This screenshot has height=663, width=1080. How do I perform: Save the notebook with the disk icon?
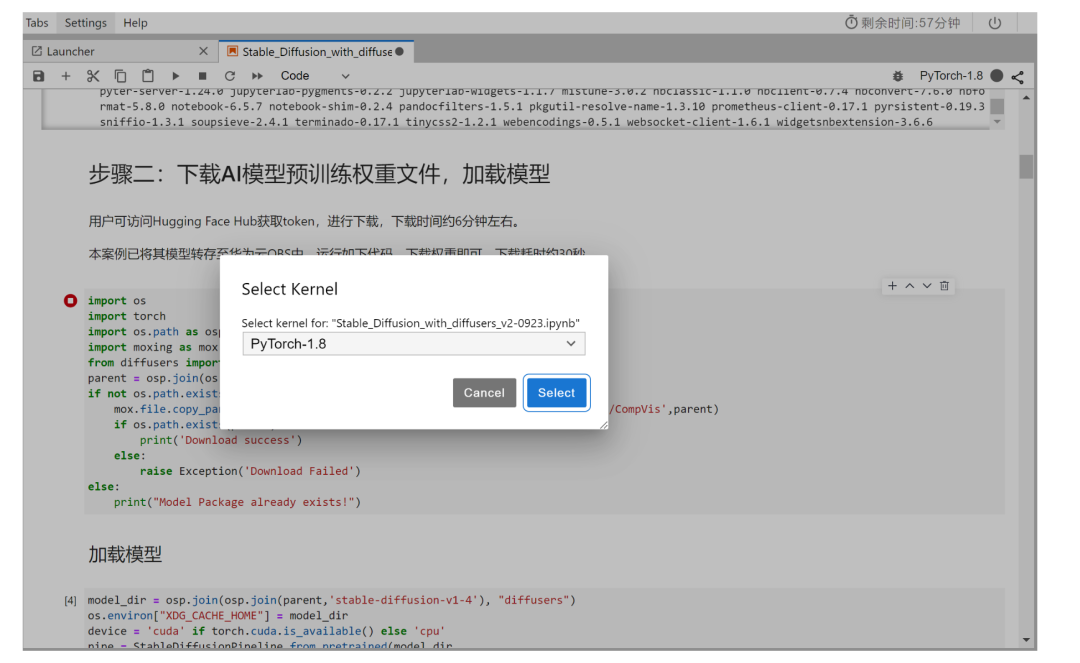coord(39,76)
